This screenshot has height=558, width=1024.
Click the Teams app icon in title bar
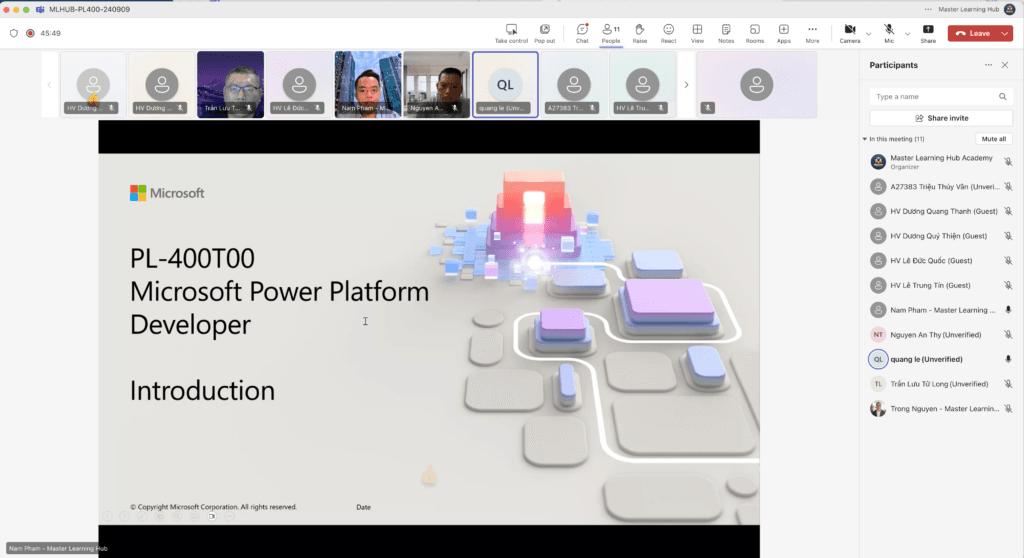(40, 9)
